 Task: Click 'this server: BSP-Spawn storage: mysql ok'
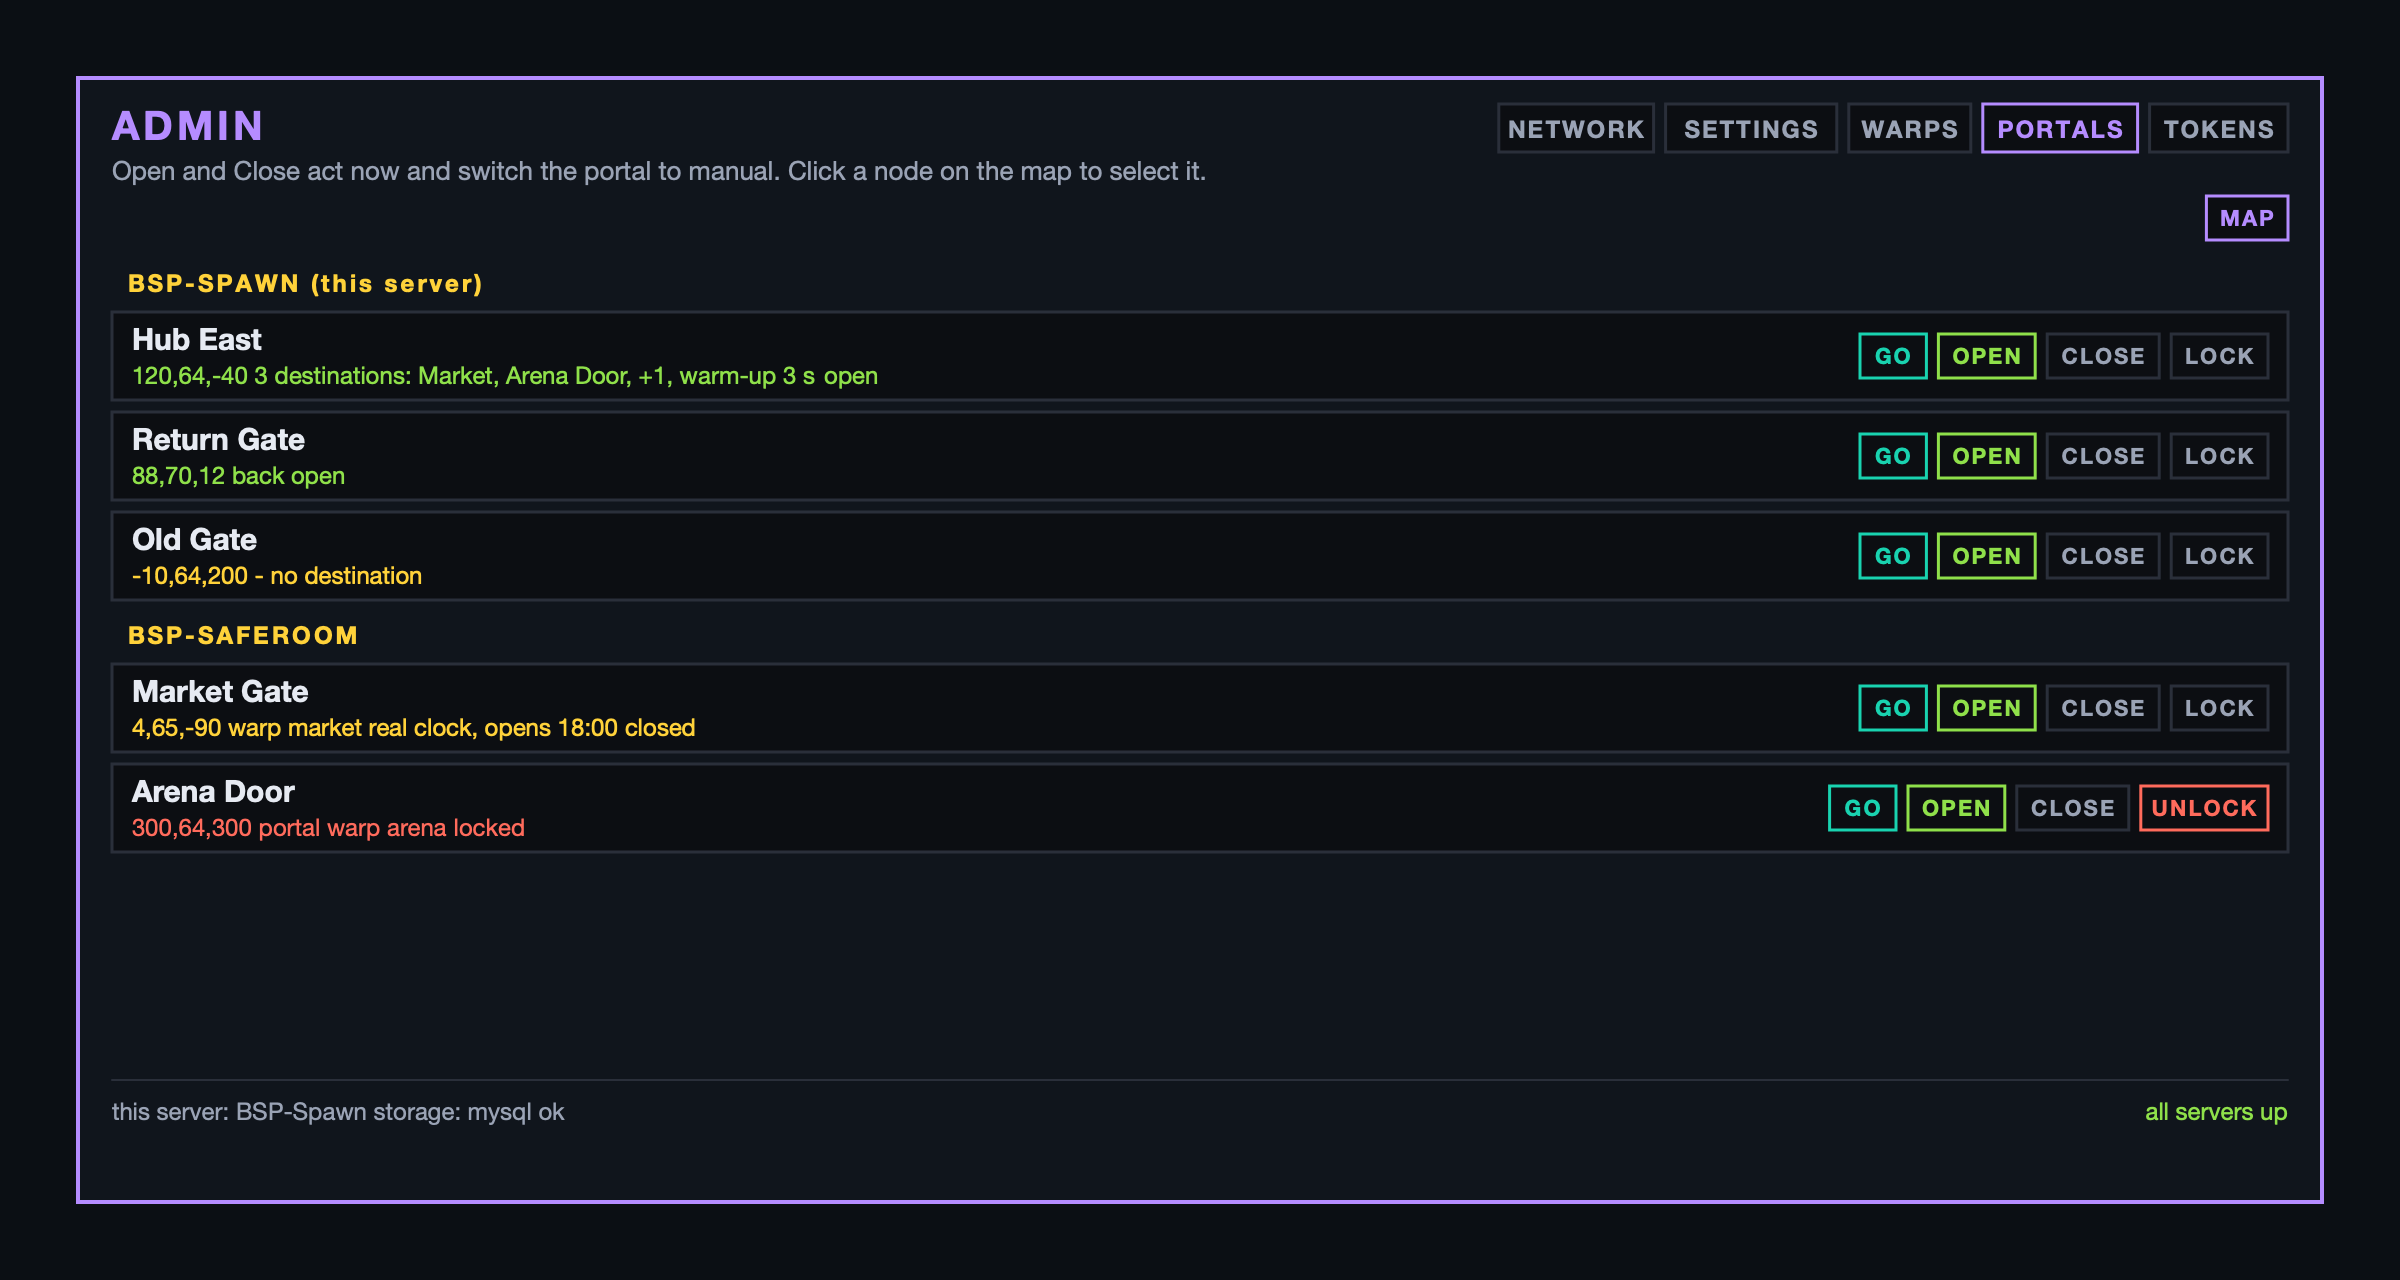tap(338, 1112)
